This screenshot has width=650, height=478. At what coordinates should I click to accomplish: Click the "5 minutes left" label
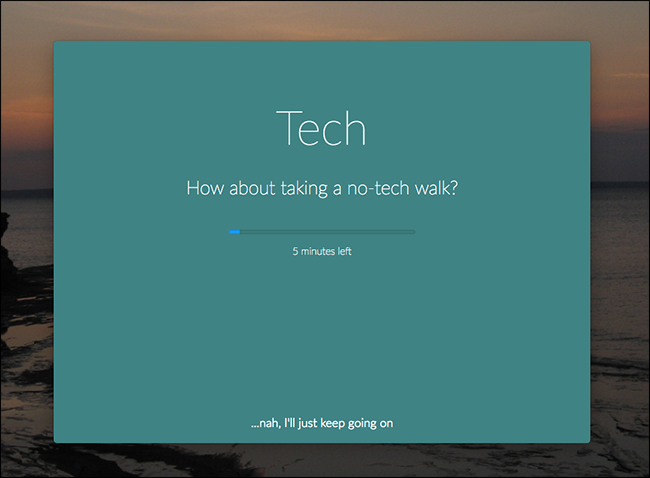pyautogui.click(x=322, y=251)
